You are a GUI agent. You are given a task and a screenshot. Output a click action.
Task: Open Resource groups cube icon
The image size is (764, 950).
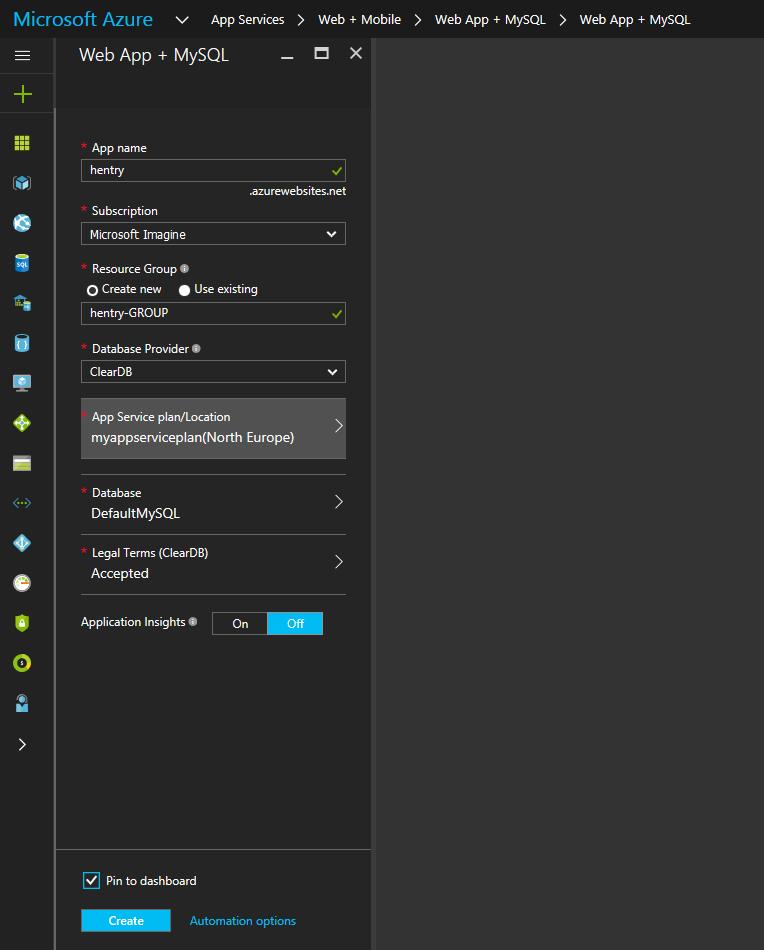point(22,183)
